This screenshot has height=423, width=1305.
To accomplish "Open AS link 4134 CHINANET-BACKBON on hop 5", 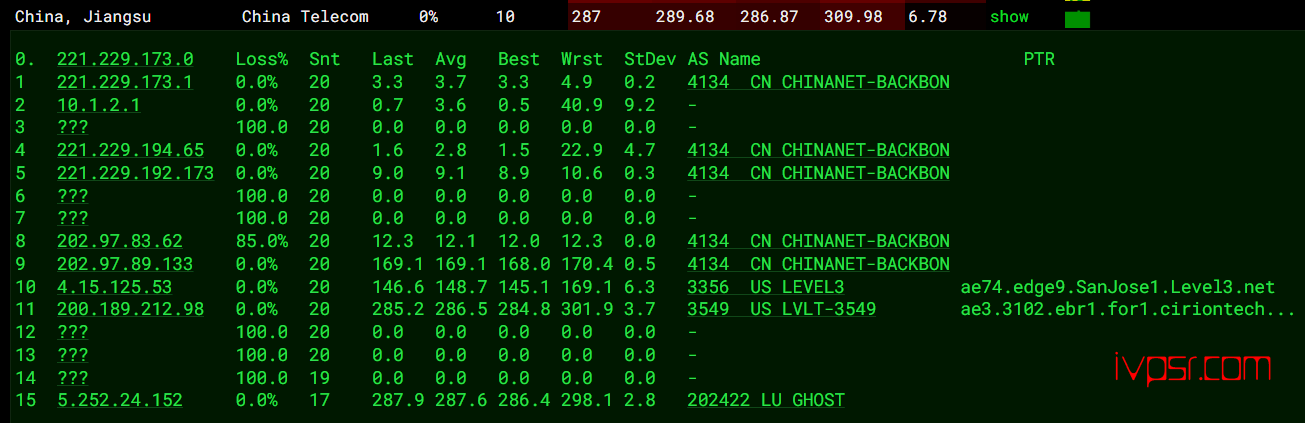I will [x=818, y=173].
